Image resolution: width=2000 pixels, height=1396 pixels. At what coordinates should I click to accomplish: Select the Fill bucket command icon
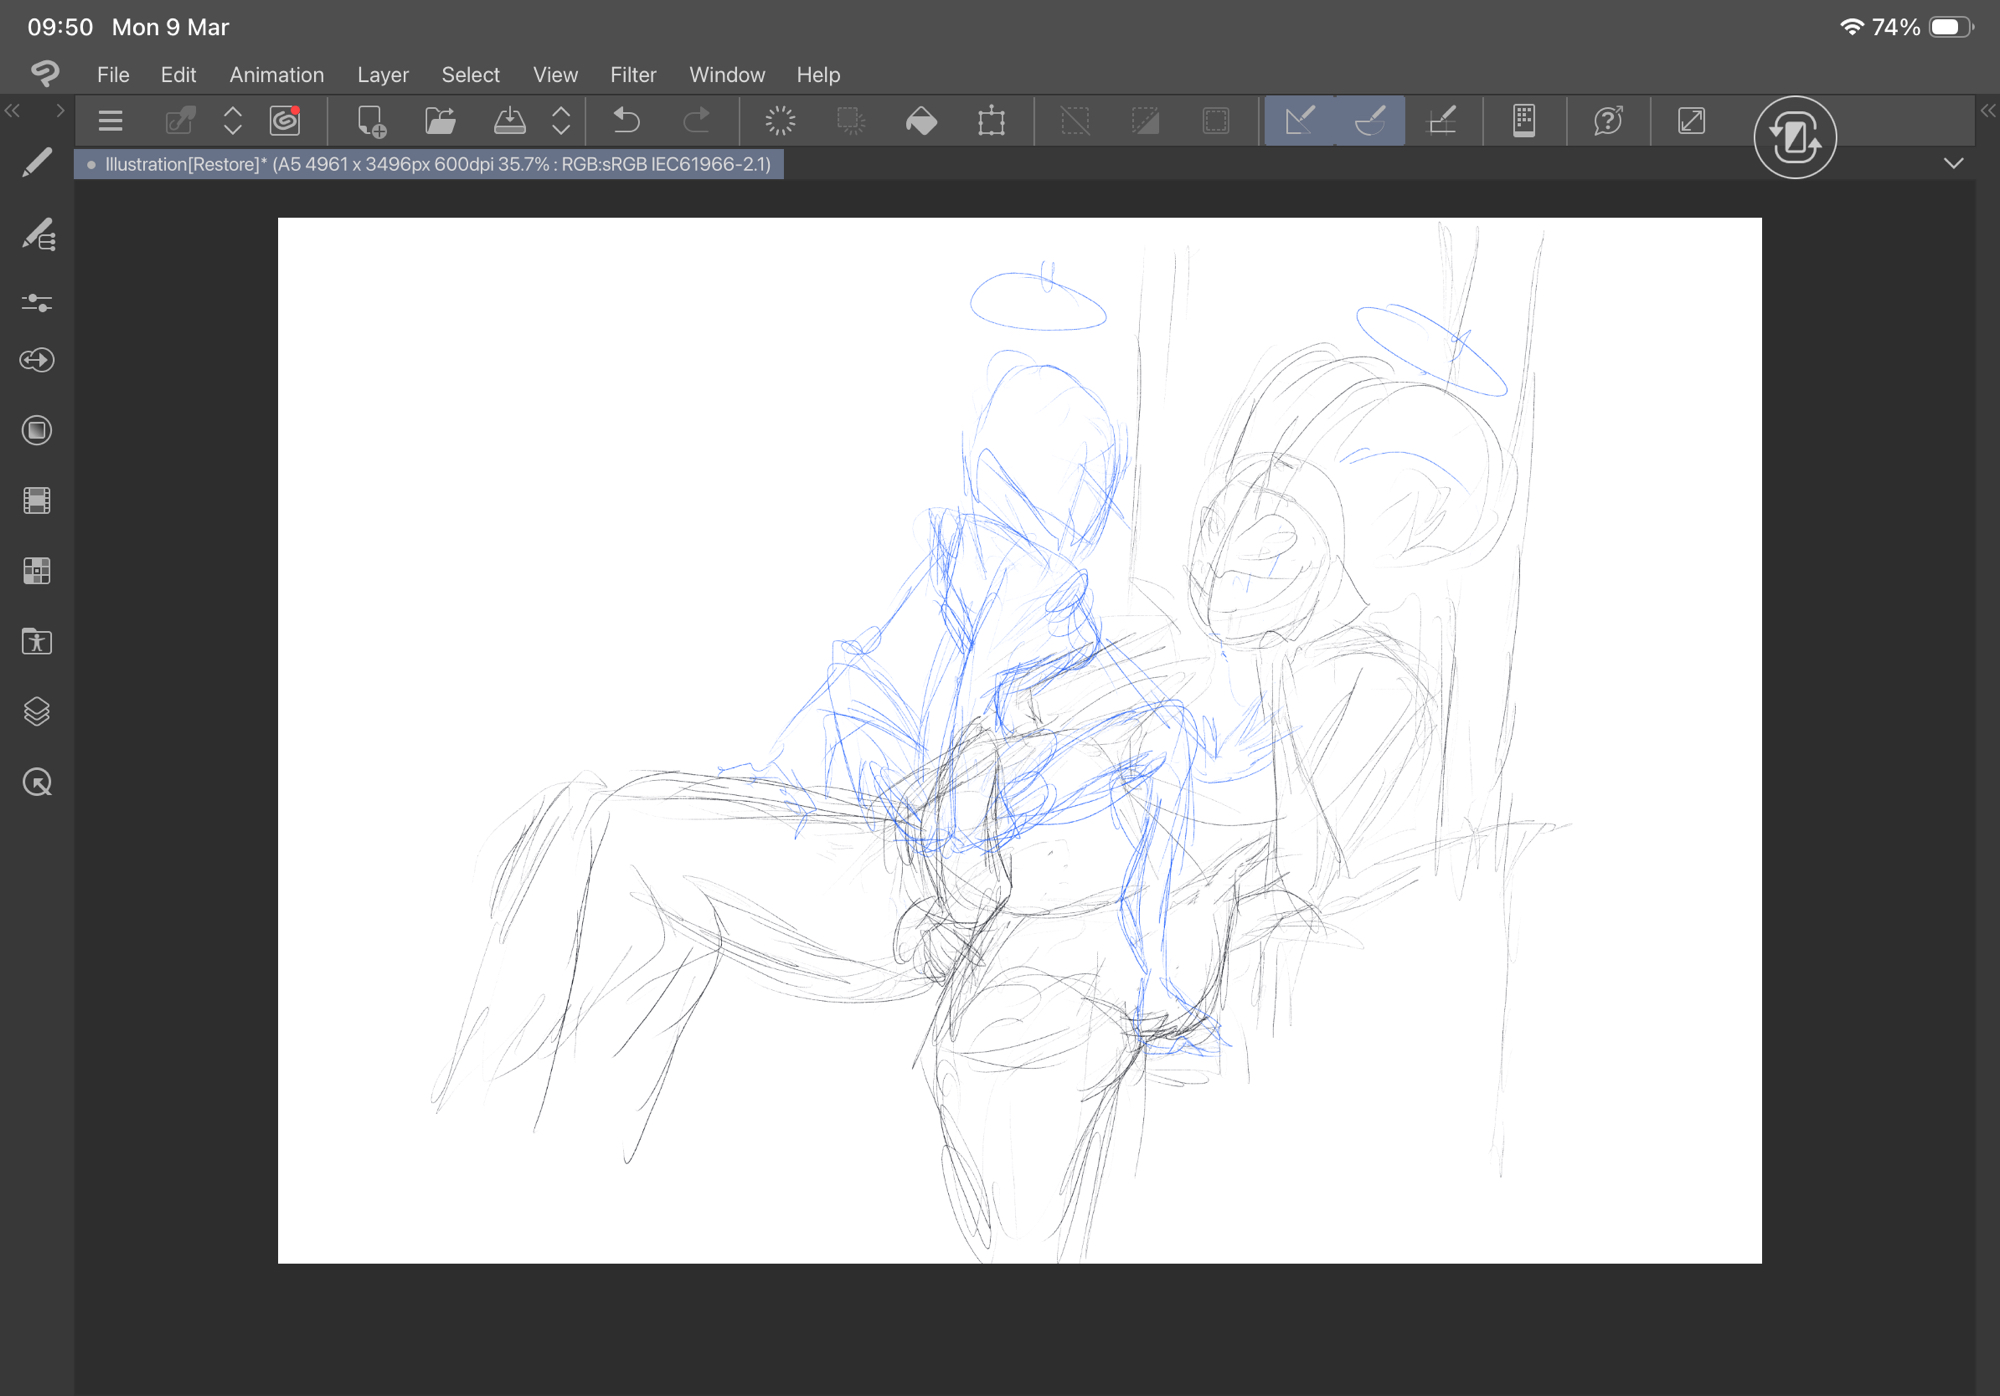[921, 121]
